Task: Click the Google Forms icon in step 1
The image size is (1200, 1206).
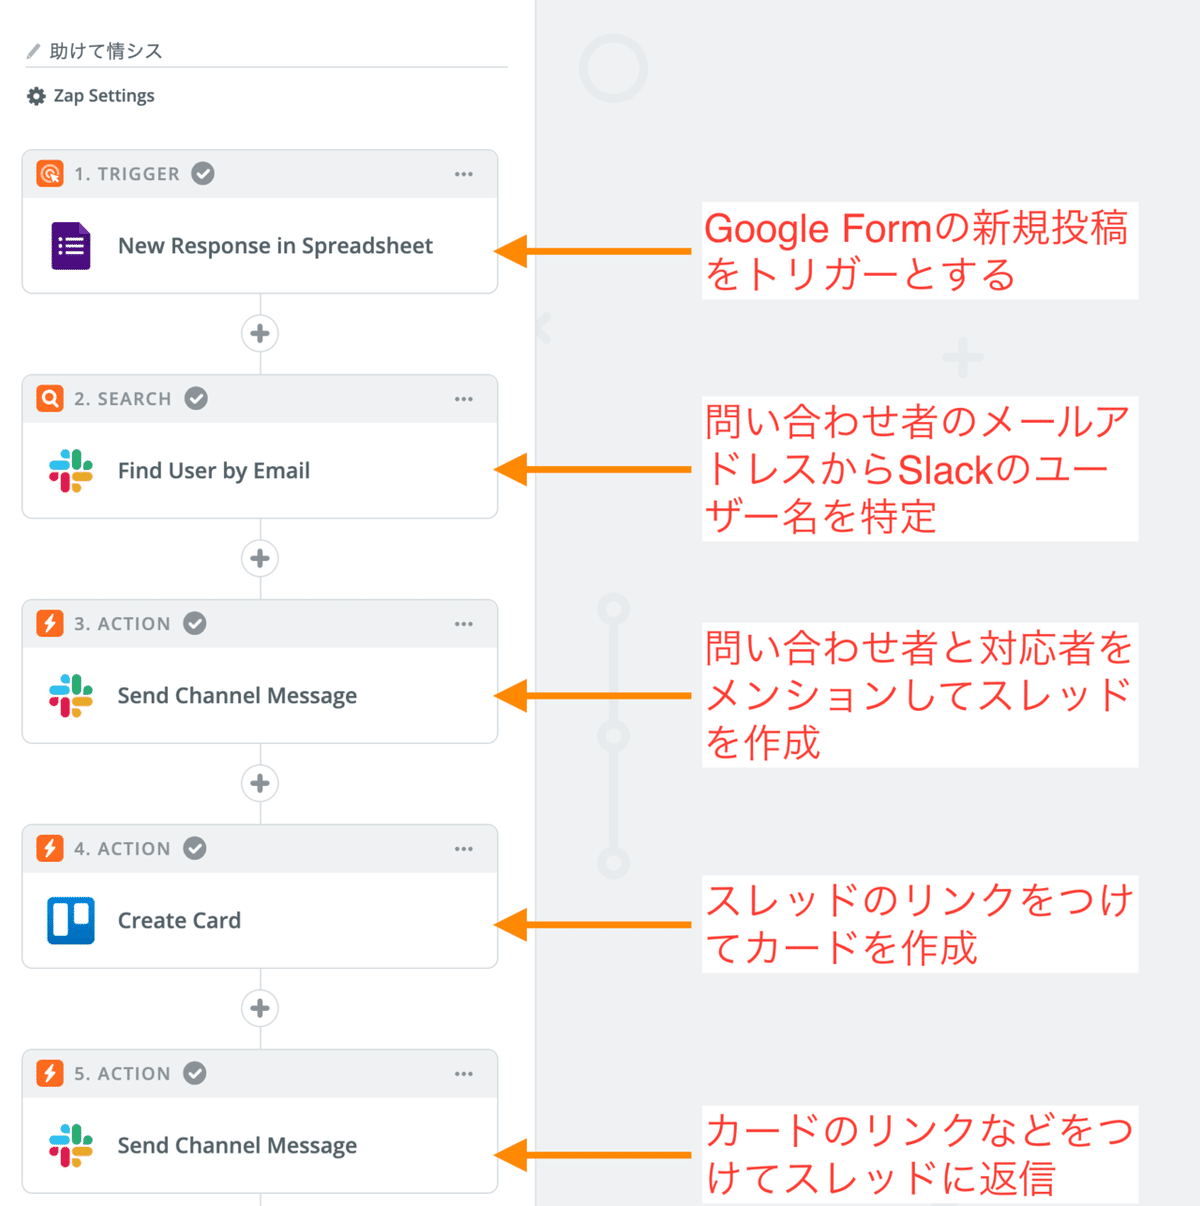Action: 71,246
